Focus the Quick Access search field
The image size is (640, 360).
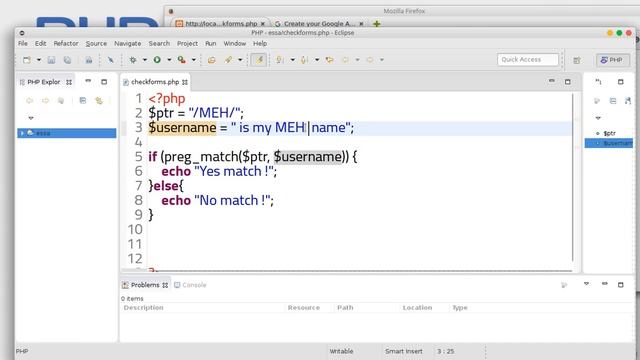tap(528, 60)
